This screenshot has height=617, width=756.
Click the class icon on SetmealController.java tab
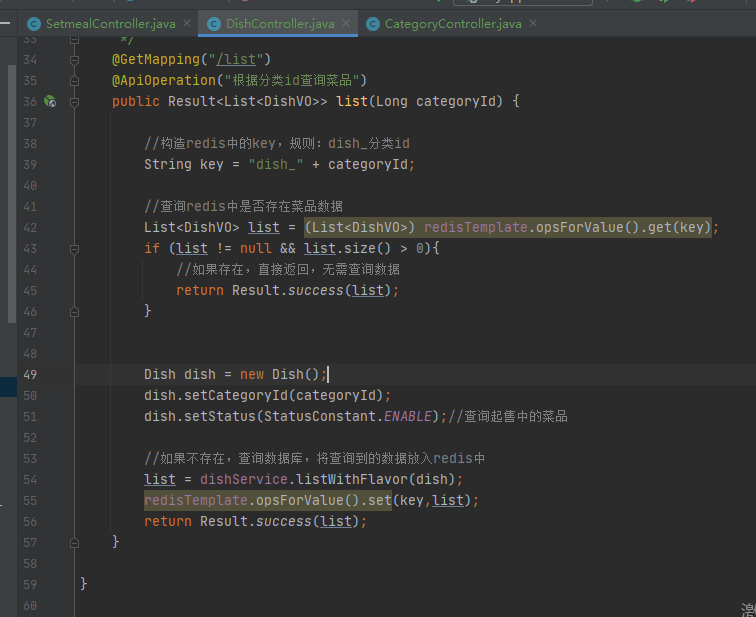34,24
